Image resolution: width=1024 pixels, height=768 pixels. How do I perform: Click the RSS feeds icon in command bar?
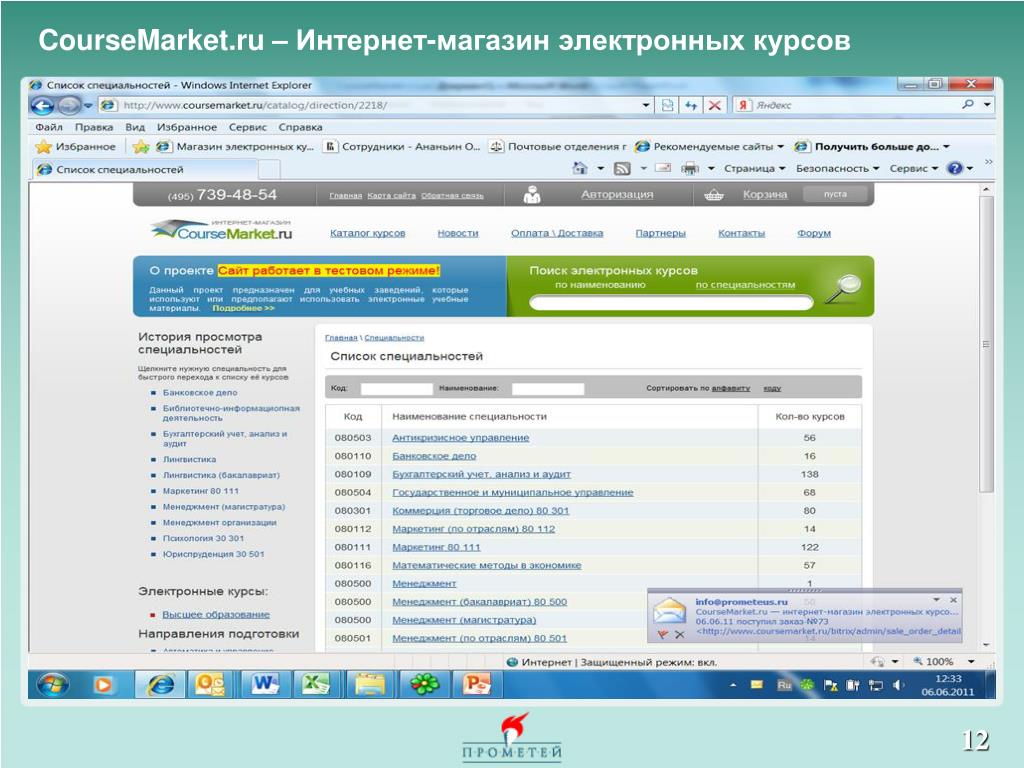(x=622, y=168)
